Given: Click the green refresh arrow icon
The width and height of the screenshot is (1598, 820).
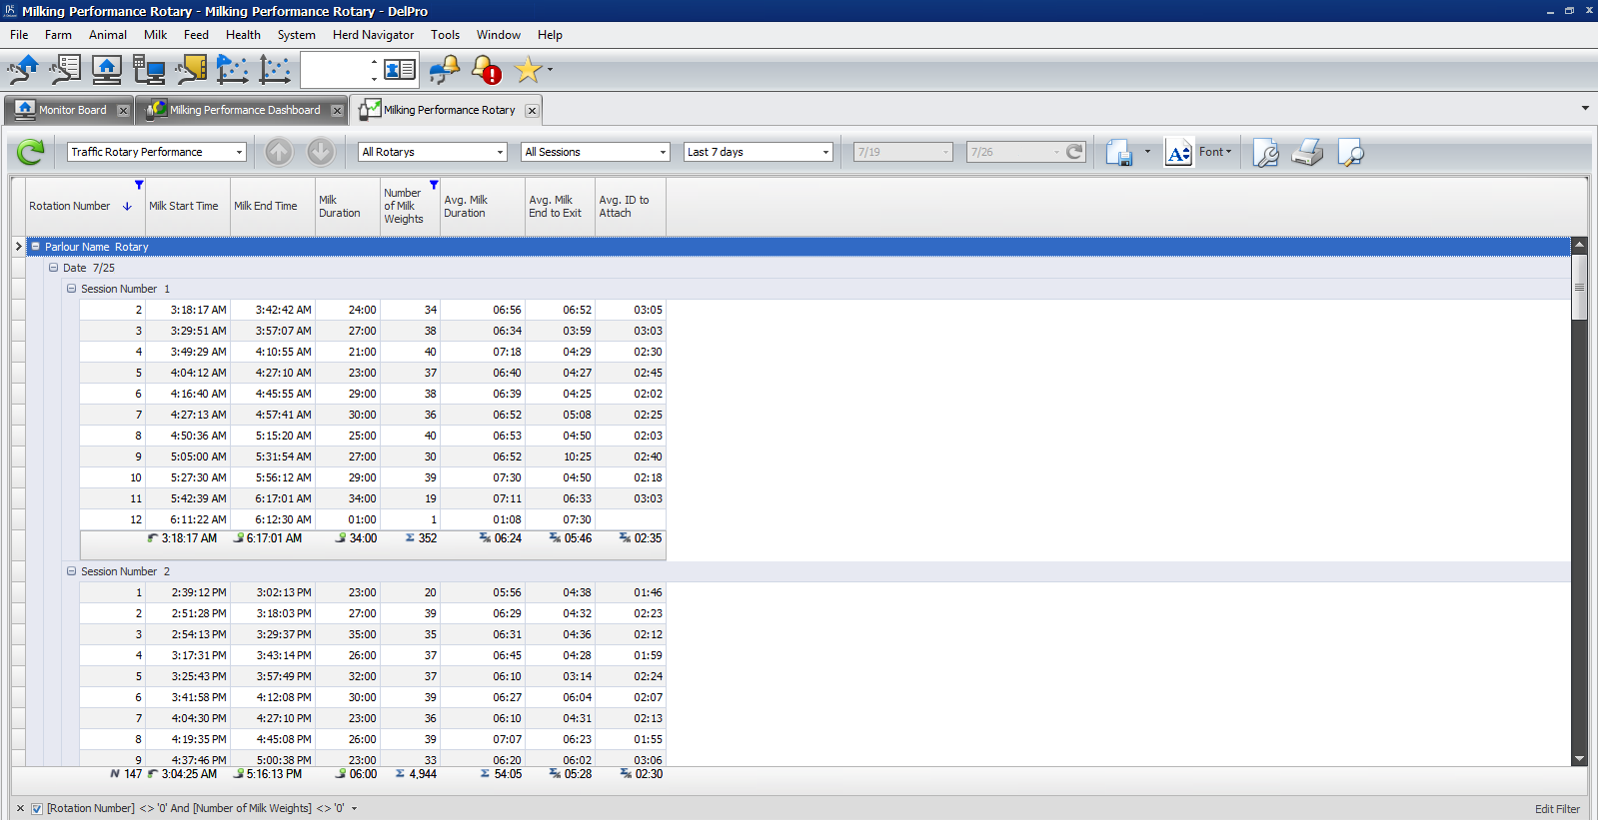Looking at the screenshot, I should coord(30,152).
